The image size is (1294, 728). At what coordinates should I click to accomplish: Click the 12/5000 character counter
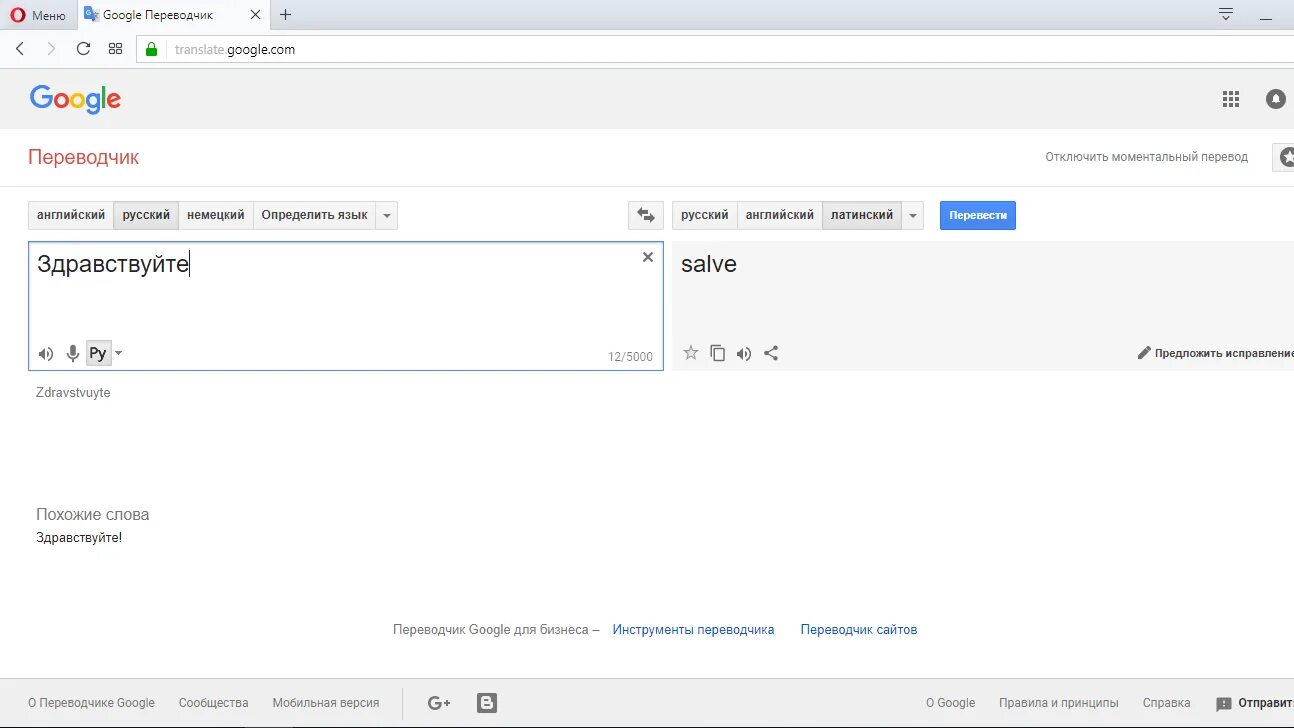click(630, 357)
